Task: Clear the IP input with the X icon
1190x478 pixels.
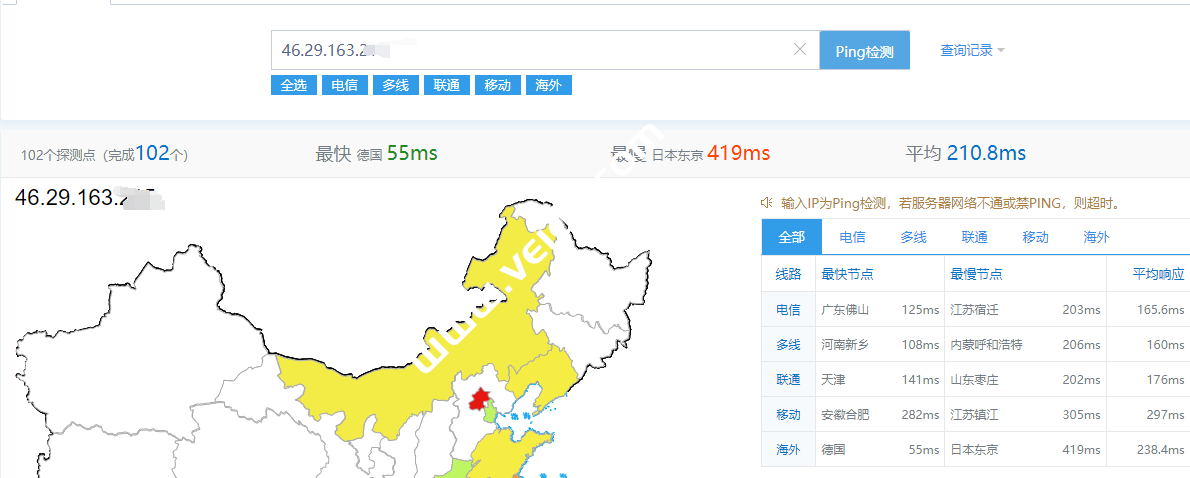Action: 800,49
